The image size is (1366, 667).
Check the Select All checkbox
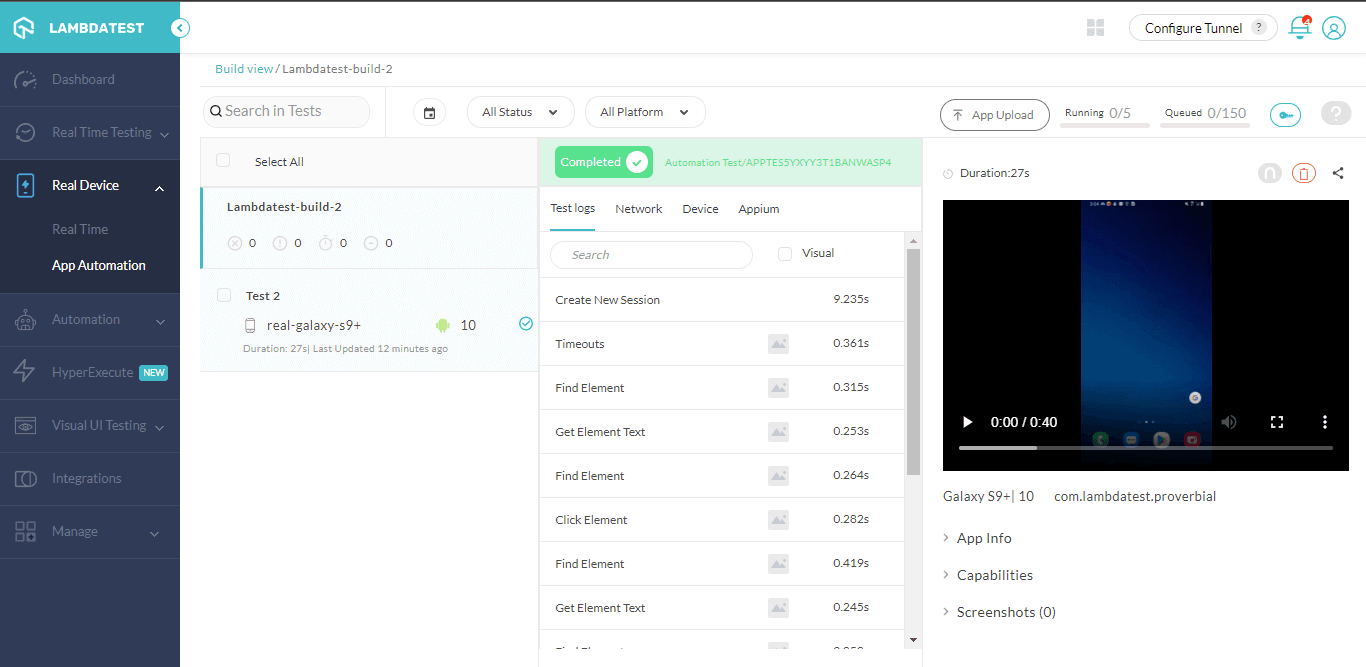pyautogui.click(x=225, y=161)
